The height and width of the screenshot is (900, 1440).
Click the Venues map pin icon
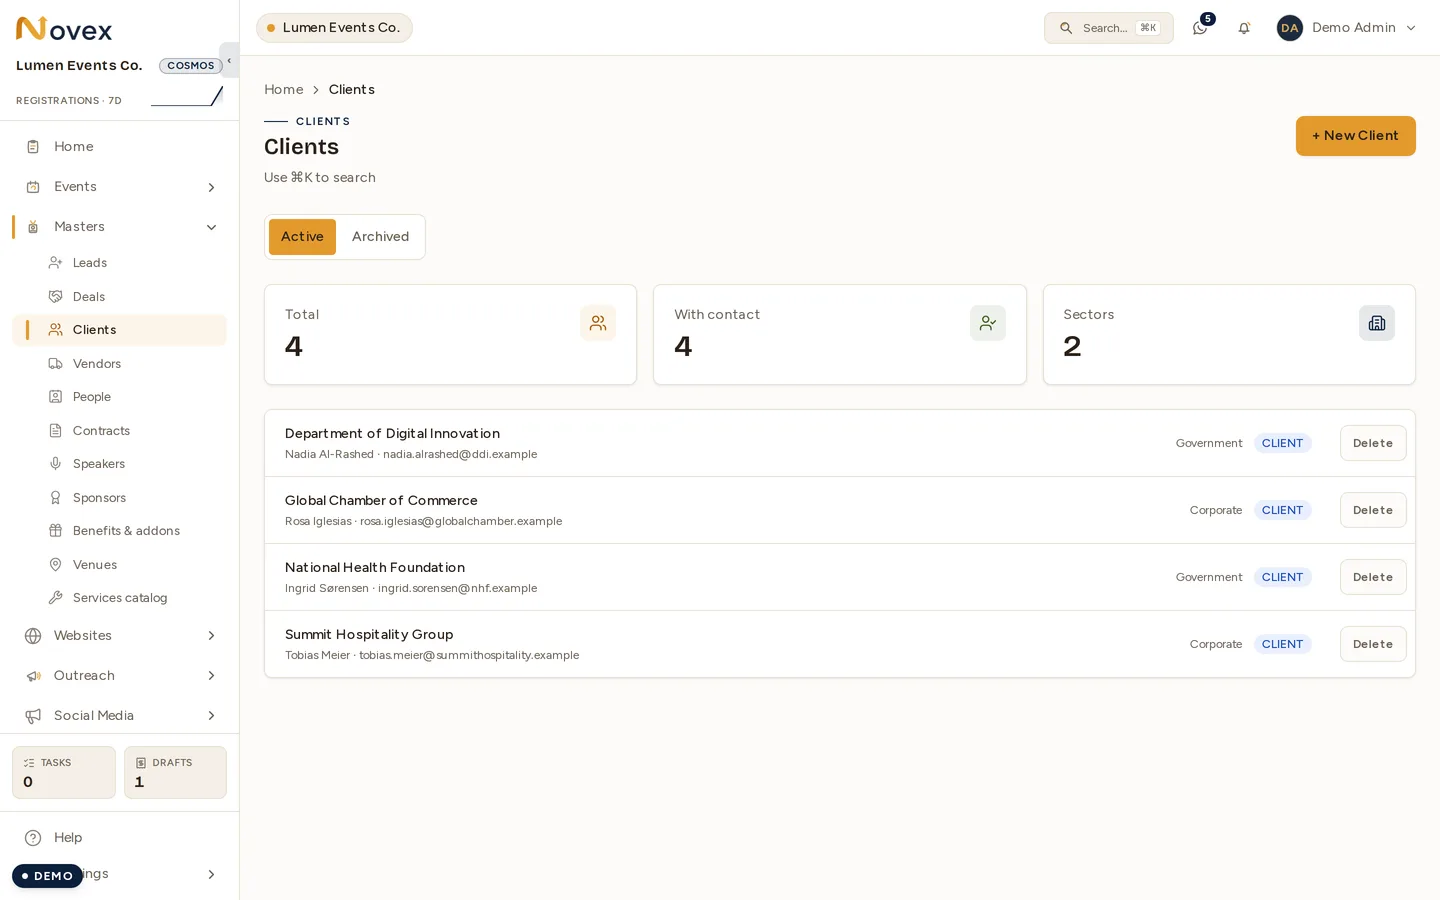coord(56,565)
